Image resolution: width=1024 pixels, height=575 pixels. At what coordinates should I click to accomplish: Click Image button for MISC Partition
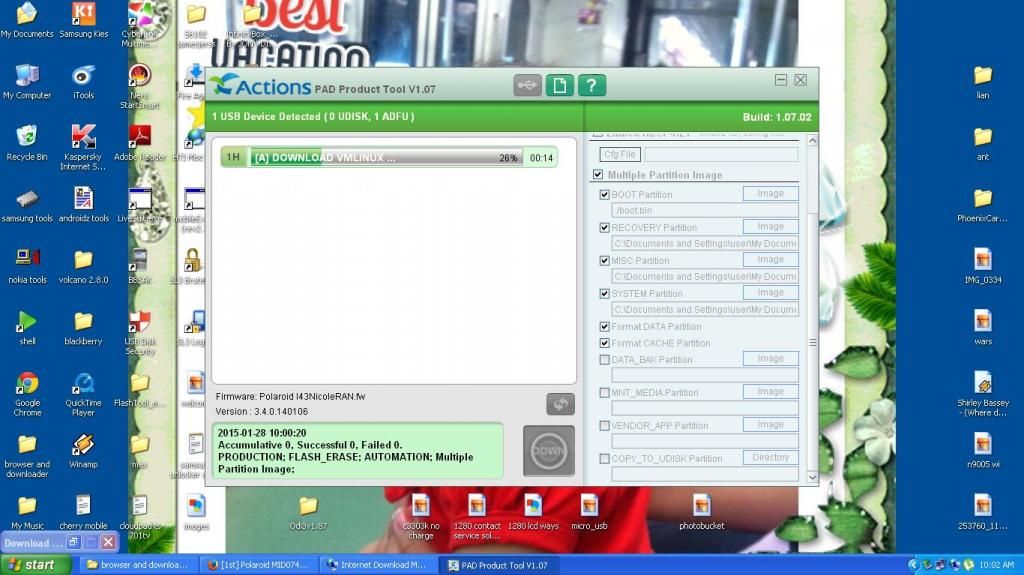[771, 259]
